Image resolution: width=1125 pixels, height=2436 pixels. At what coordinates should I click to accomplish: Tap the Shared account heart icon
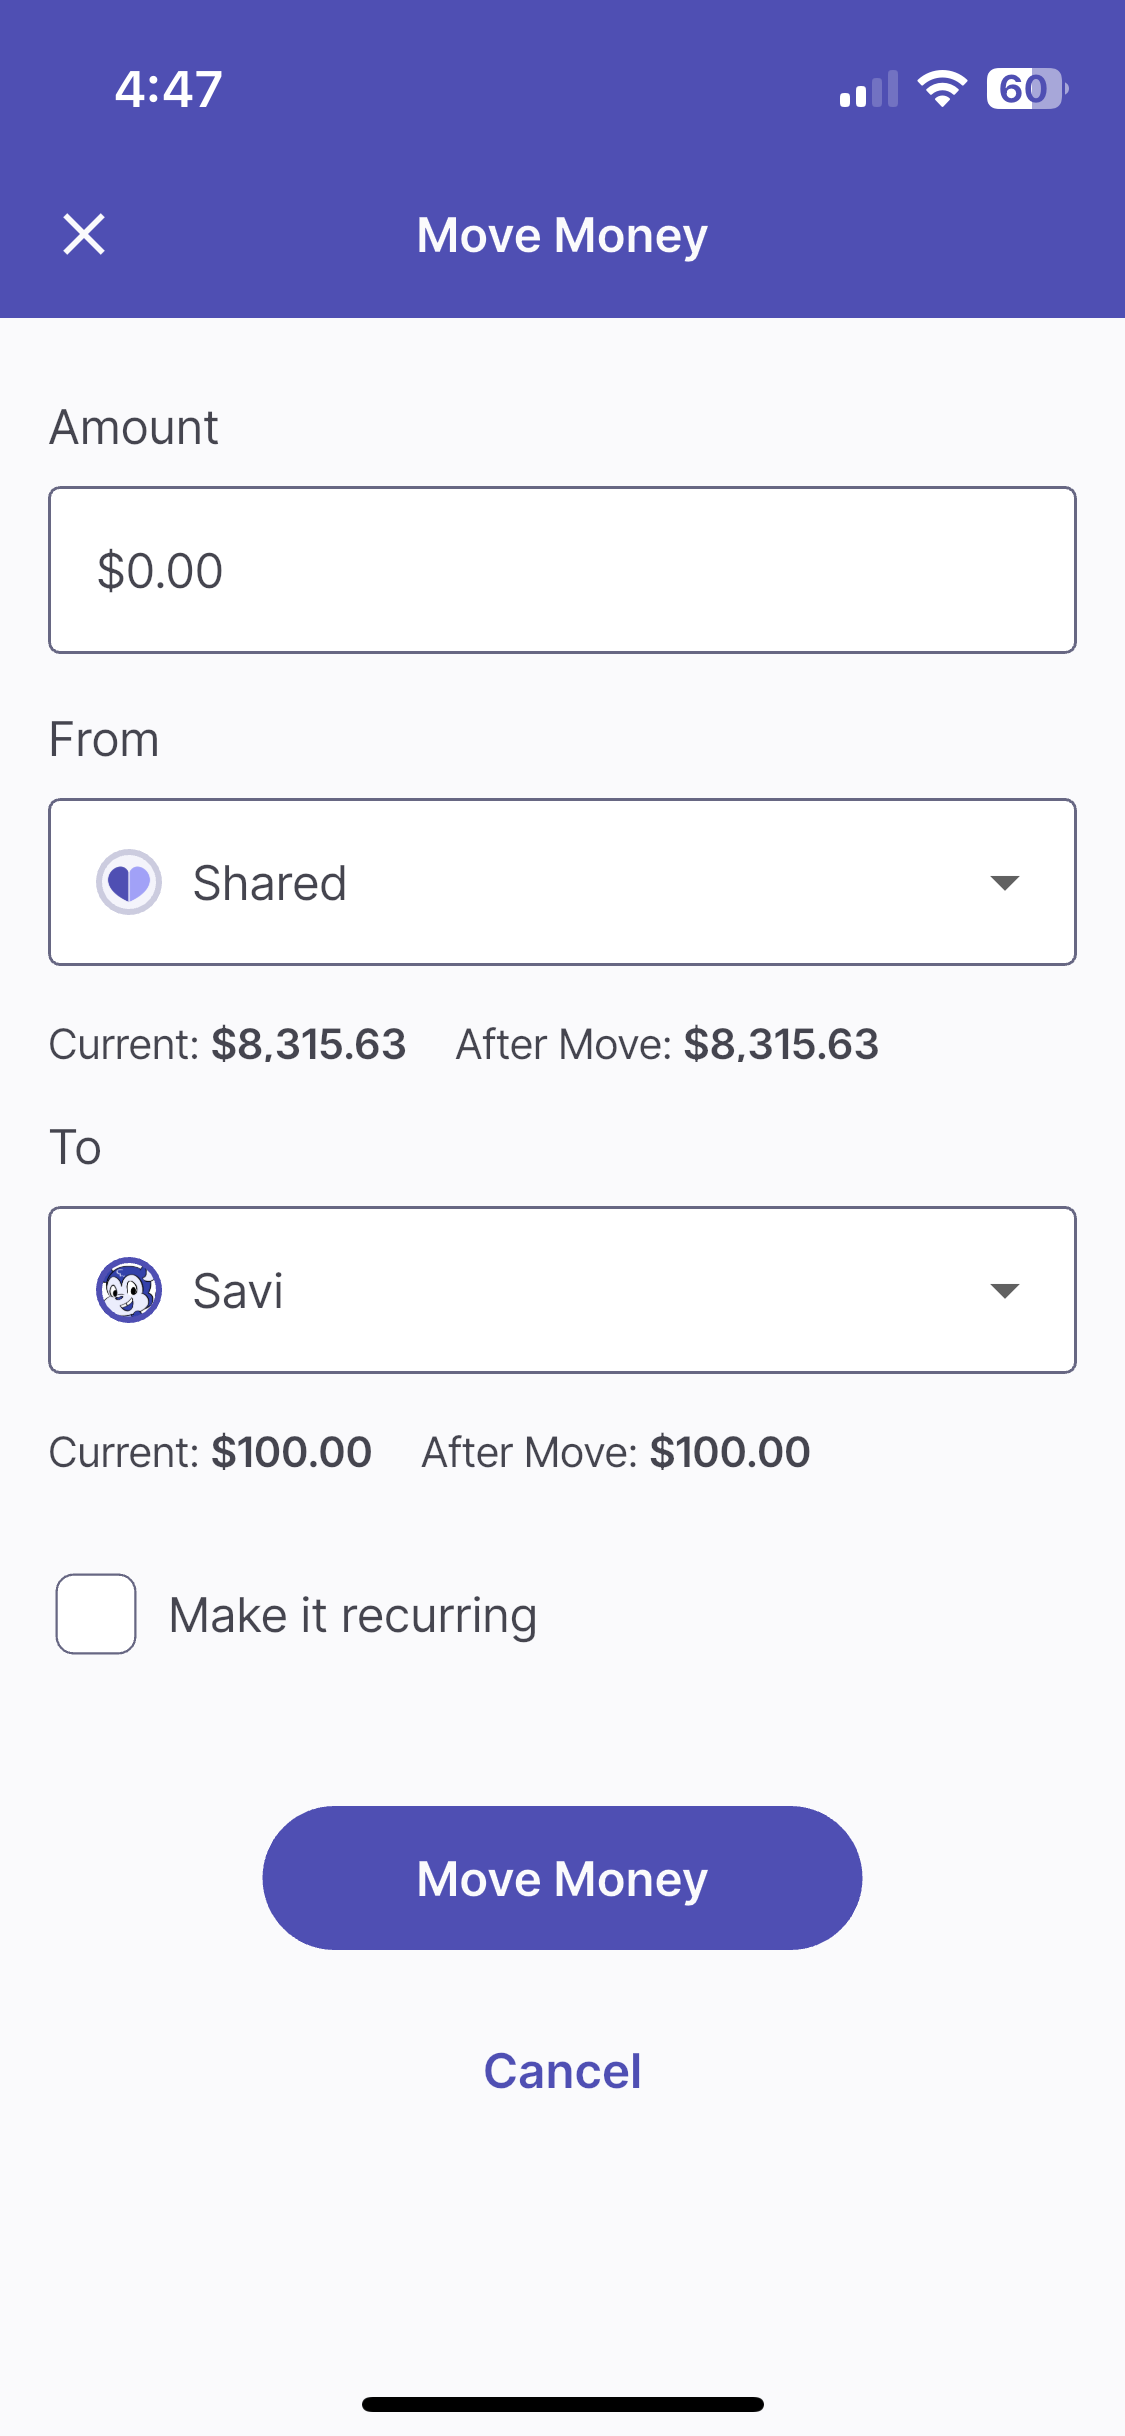tap(129, 882)
